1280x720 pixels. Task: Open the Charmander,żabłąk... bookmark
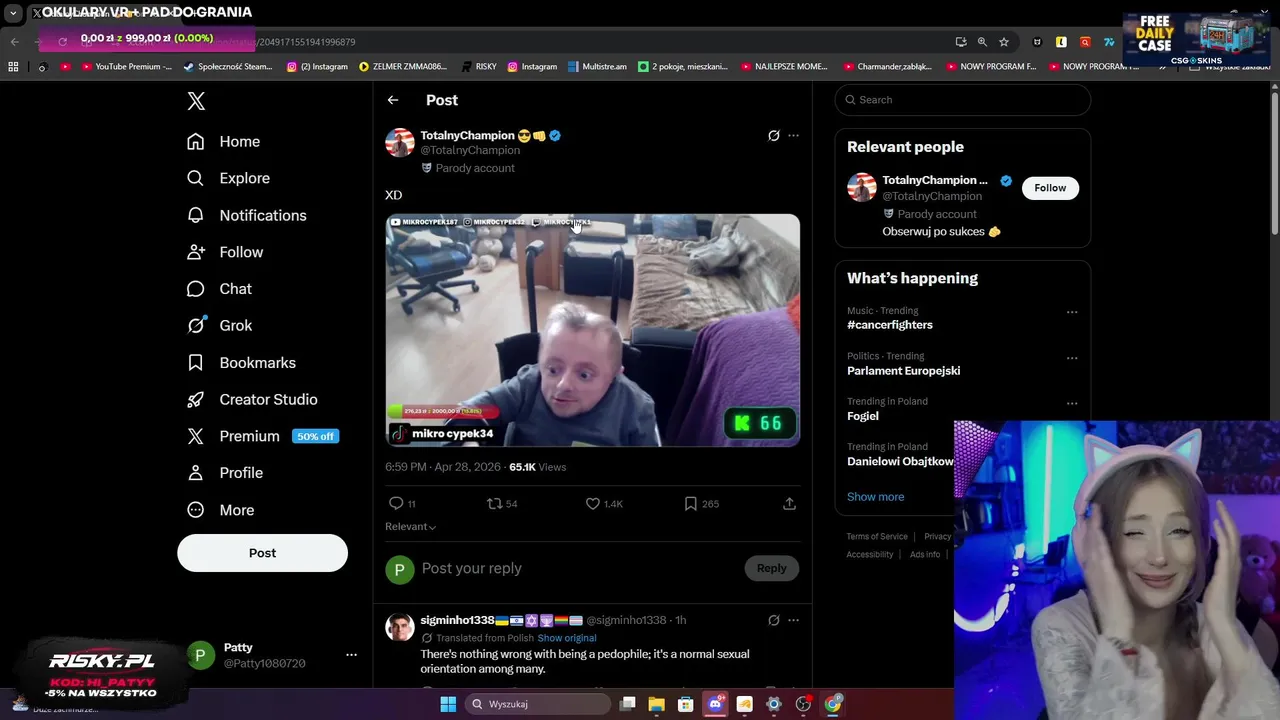tap(887, 67)
